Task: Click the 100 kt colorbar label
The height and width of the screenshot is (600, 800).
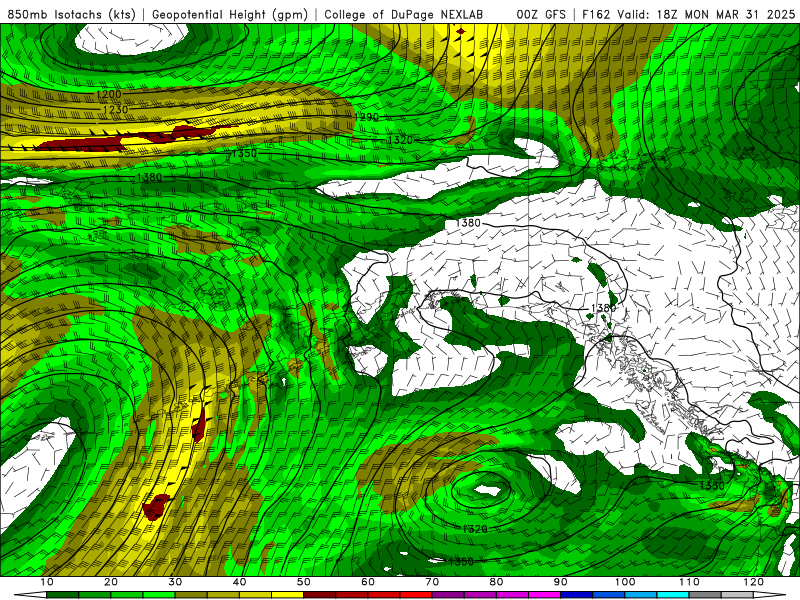Action: (x=624, y=582)
